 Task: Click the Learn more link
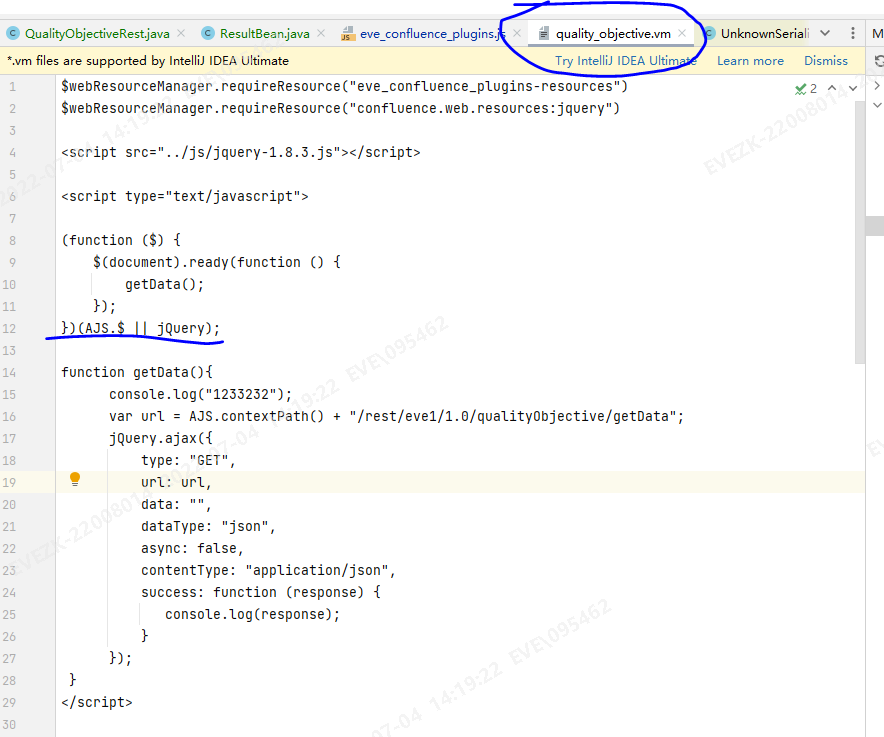point(750,61)
